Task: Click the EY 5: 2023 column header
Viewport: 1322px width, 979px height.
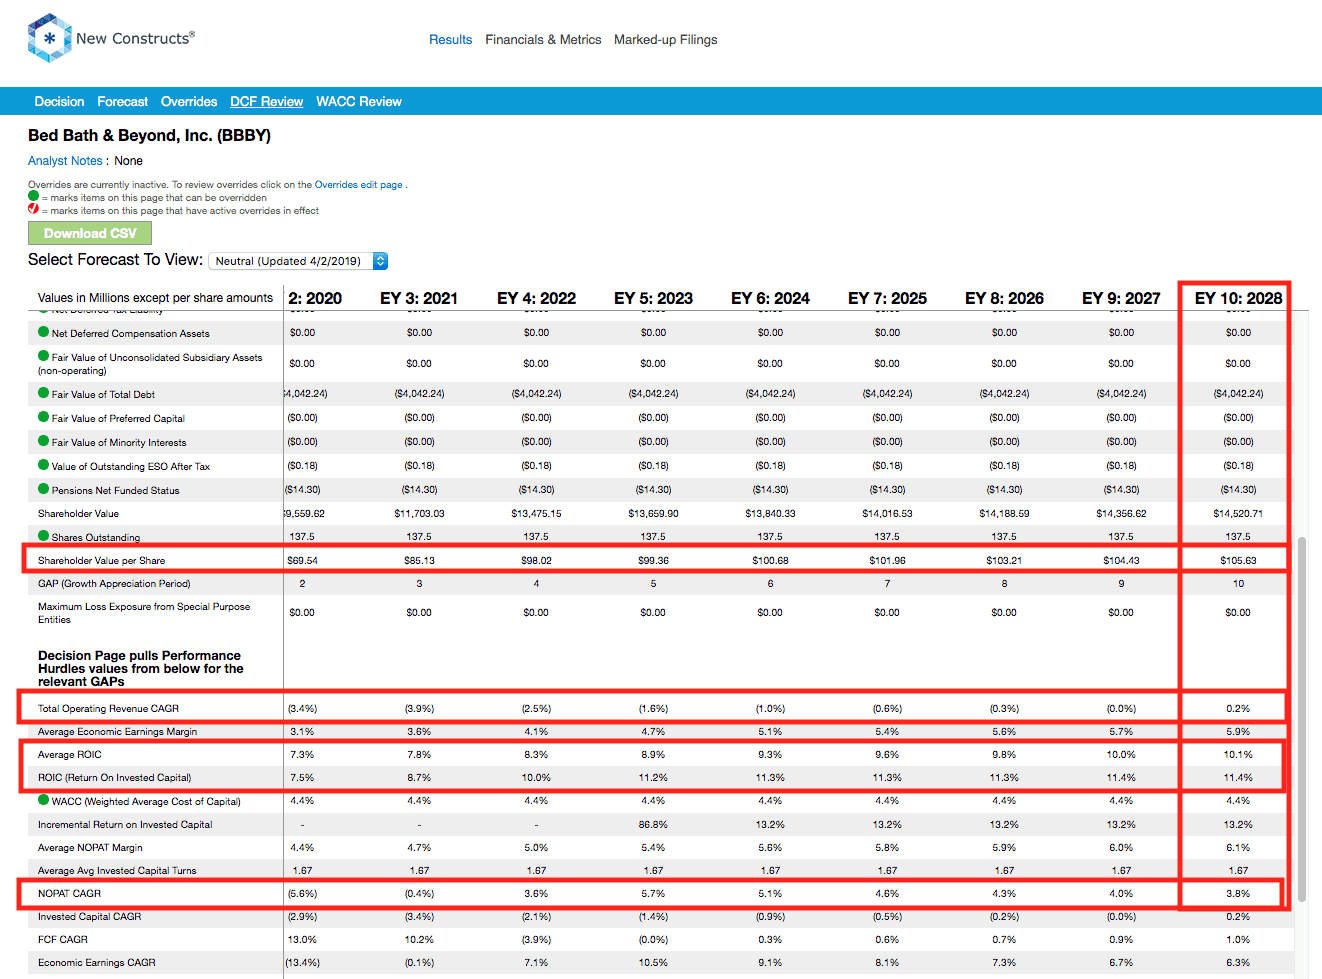Action: click(653, 298)
